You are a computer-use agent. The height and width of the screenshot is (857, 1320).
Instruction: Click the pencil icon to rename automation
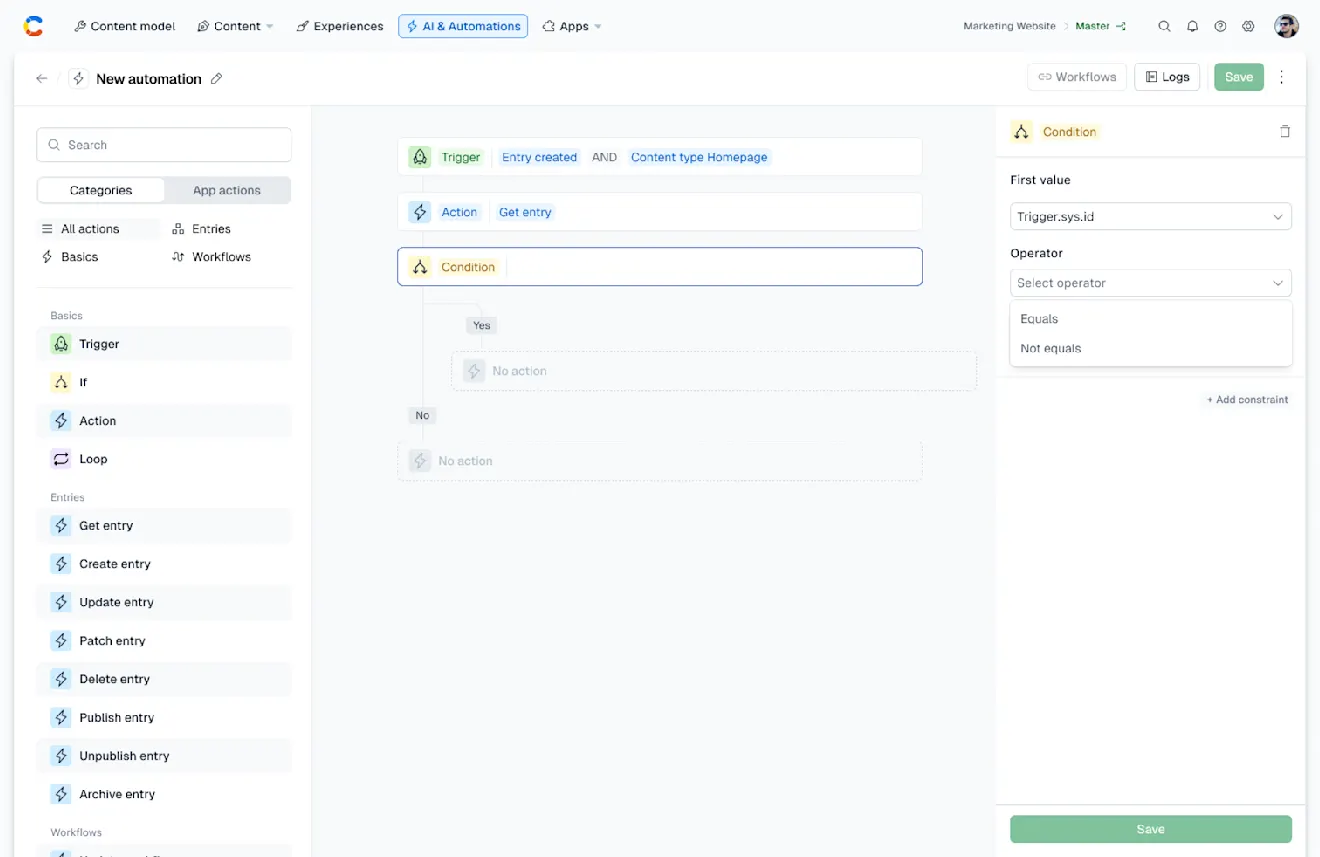216,79
